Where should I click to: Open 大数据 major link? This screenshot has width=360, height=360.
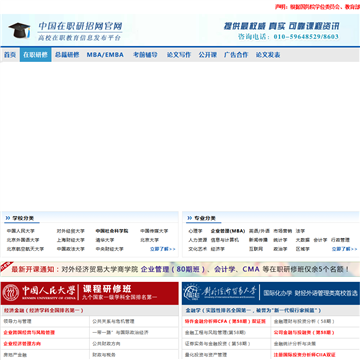tap(303, 240)
